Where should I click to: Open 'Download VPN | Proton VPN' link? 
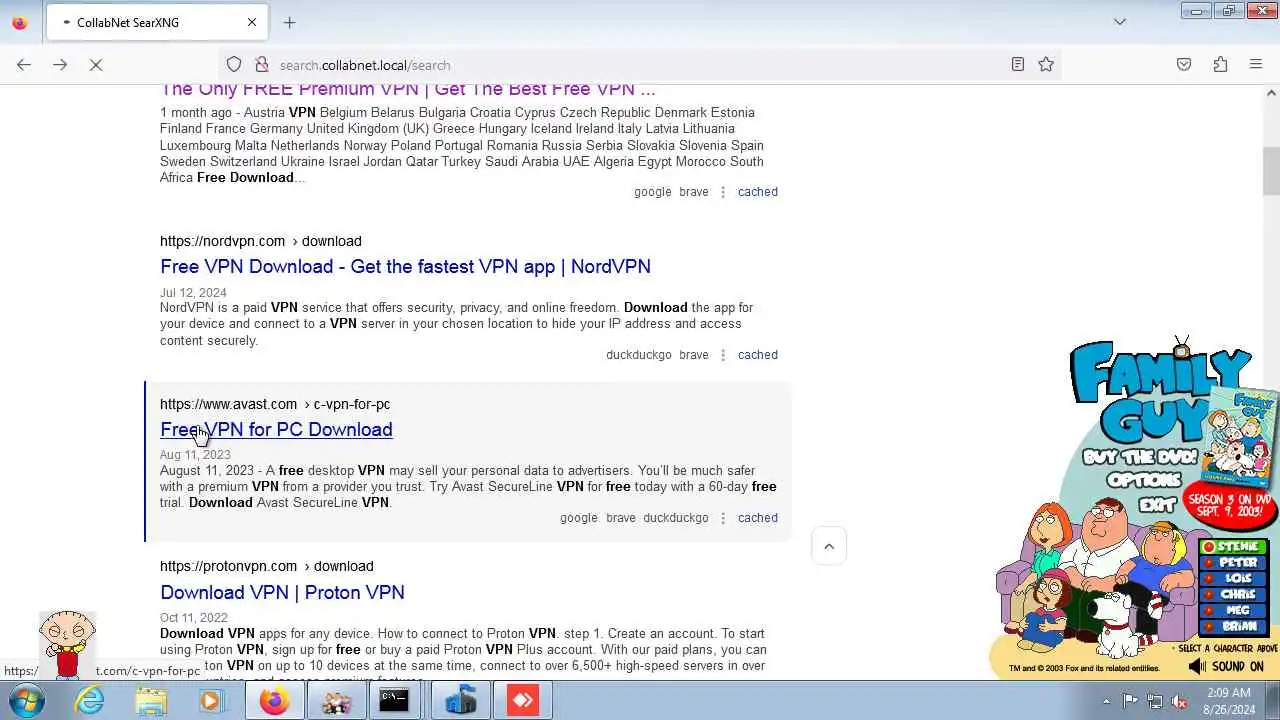click(x=282, y=592)
